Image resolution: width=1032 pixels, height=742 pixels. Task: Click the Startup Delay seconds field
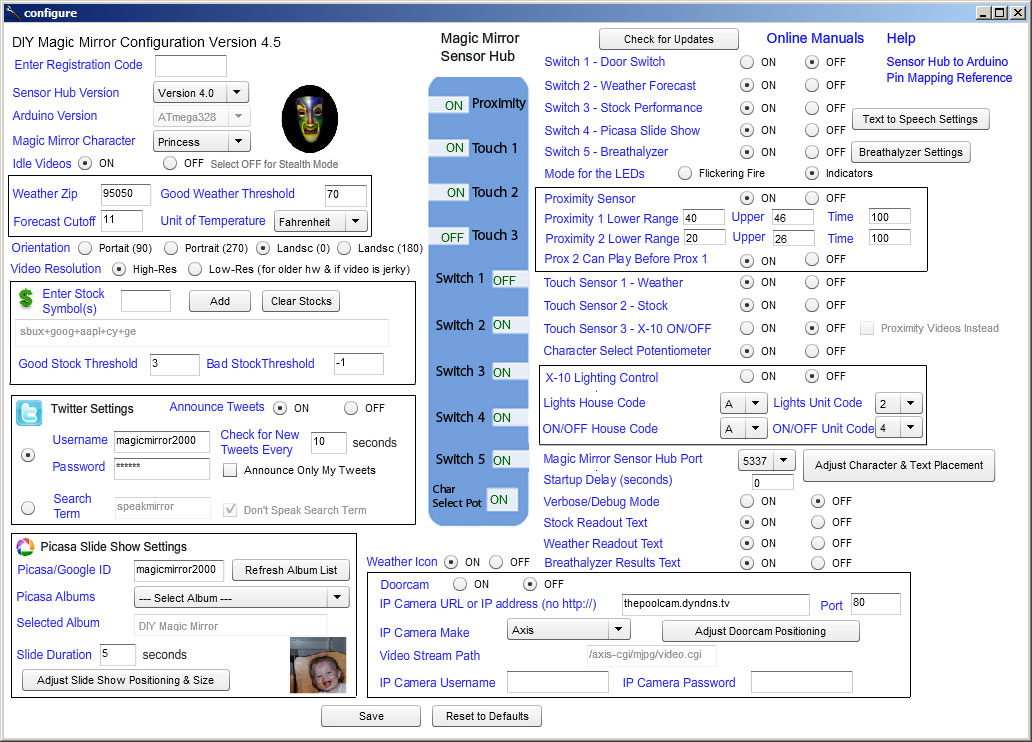(773, 483)
